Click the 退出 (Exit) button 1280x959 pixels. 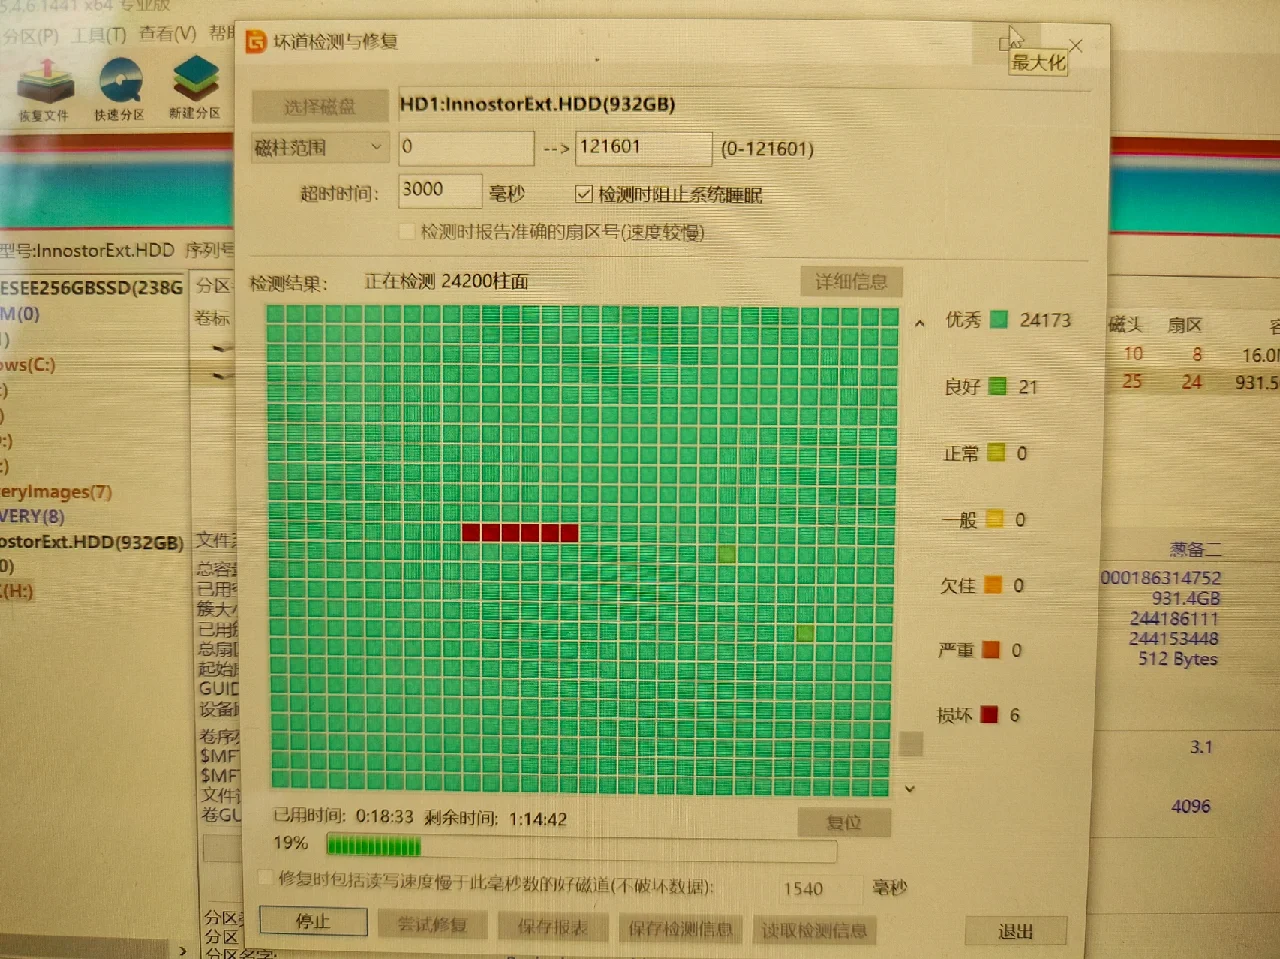(1015, 931)
